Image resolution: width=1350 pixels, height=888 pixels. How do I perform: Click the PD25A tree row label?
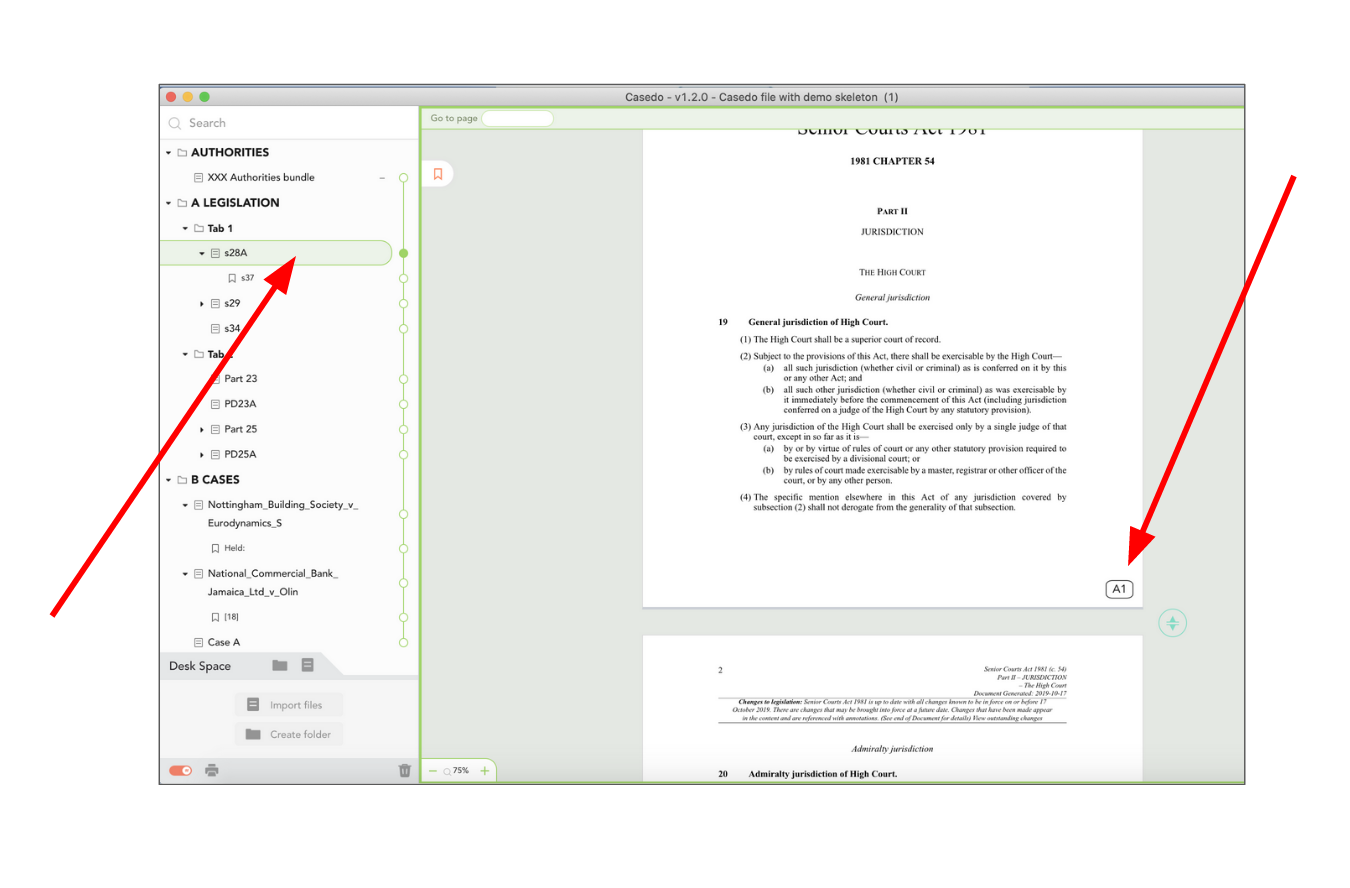[x=241, y=454]
